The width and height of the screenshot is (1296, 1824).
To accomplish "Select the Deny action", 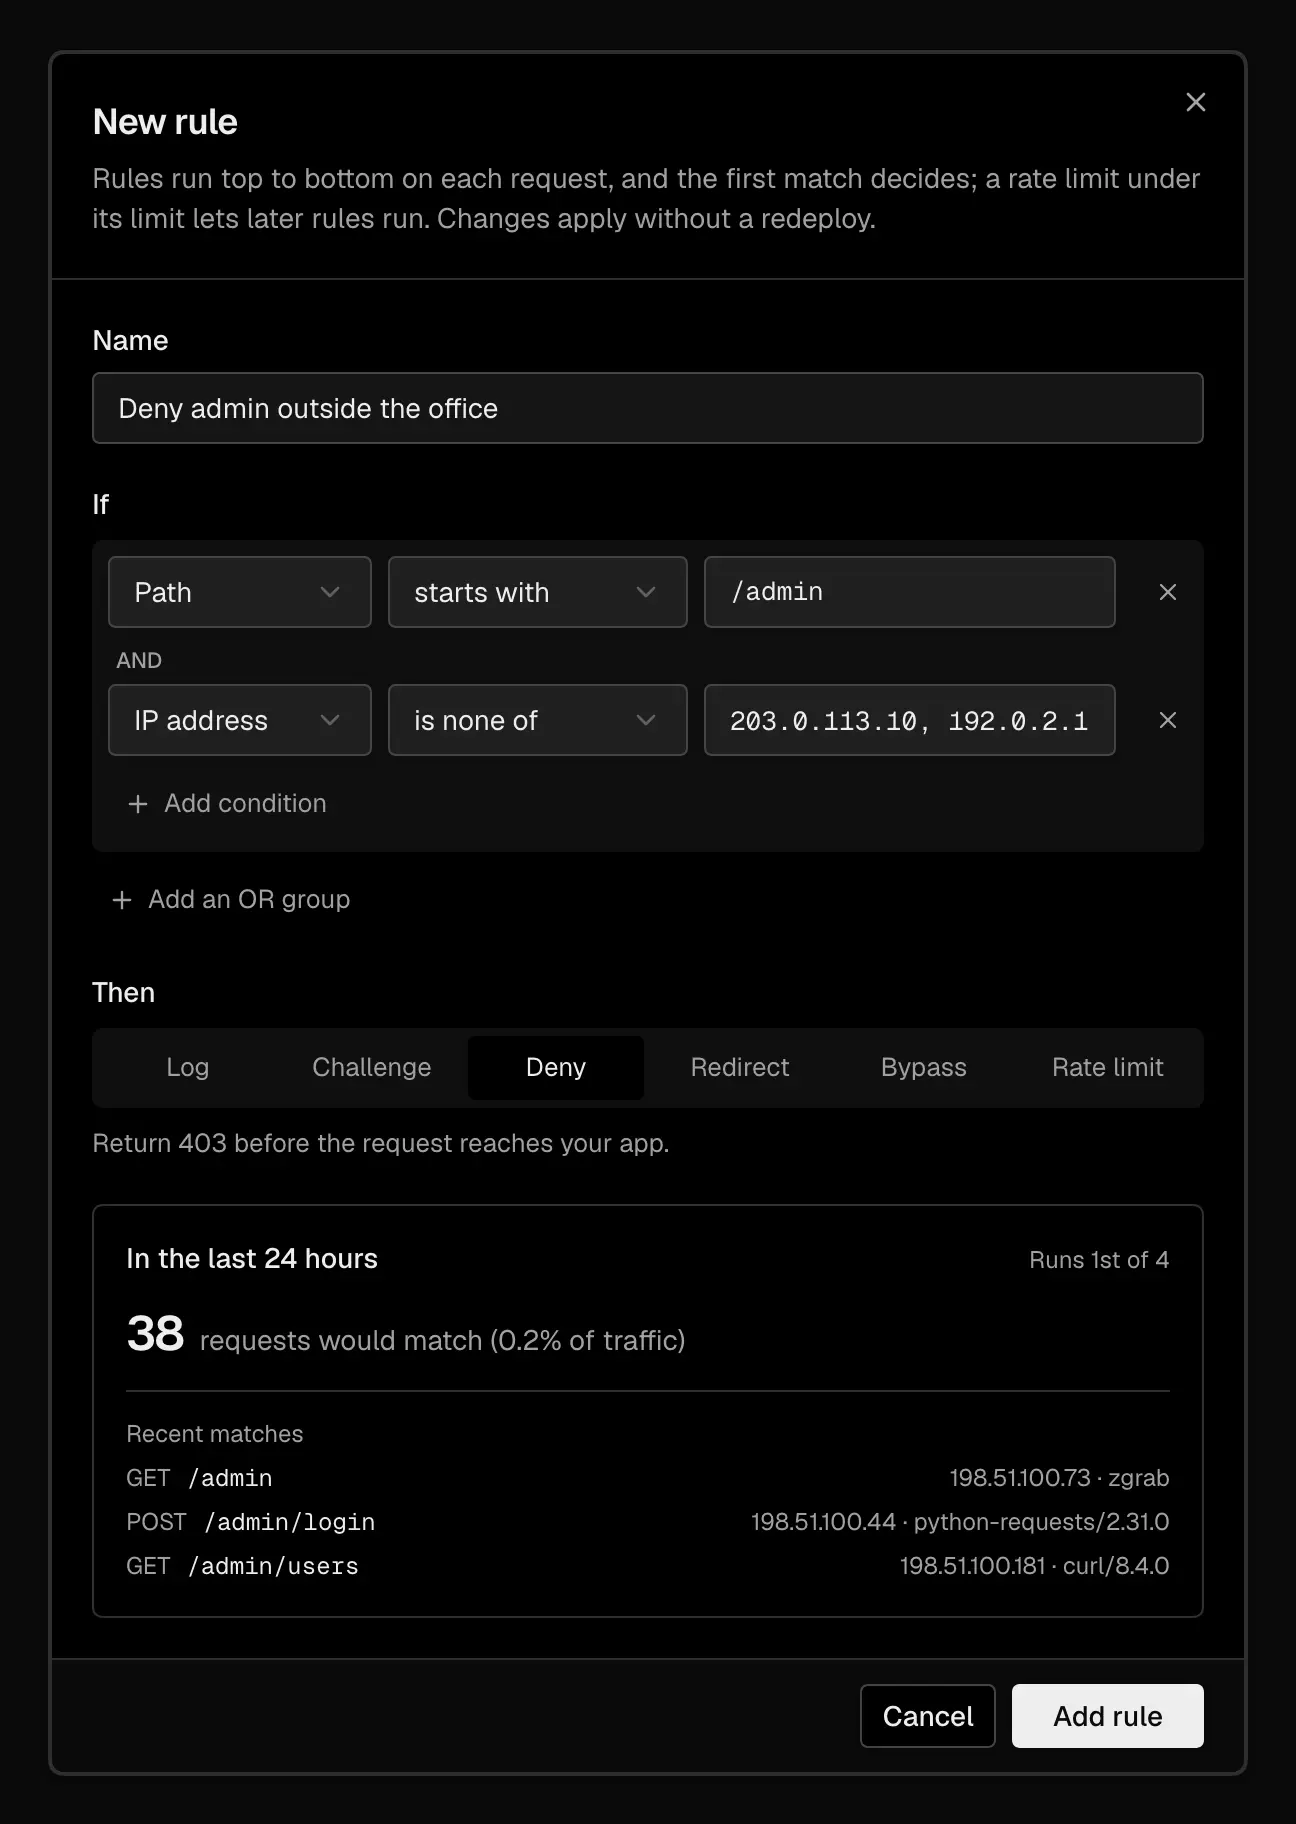I will click(556, 1068).
